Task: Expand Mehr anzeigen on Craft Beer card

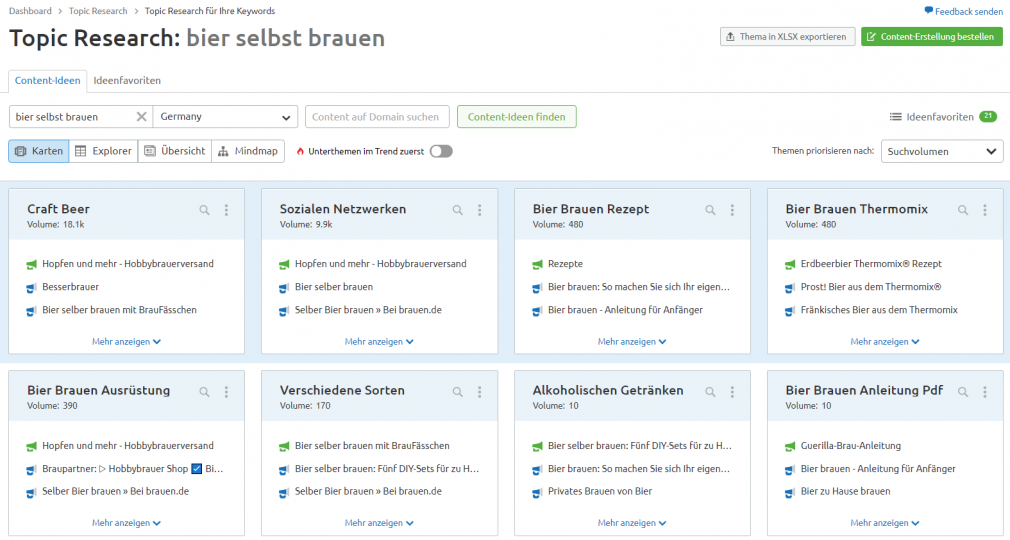Action: 126,342
